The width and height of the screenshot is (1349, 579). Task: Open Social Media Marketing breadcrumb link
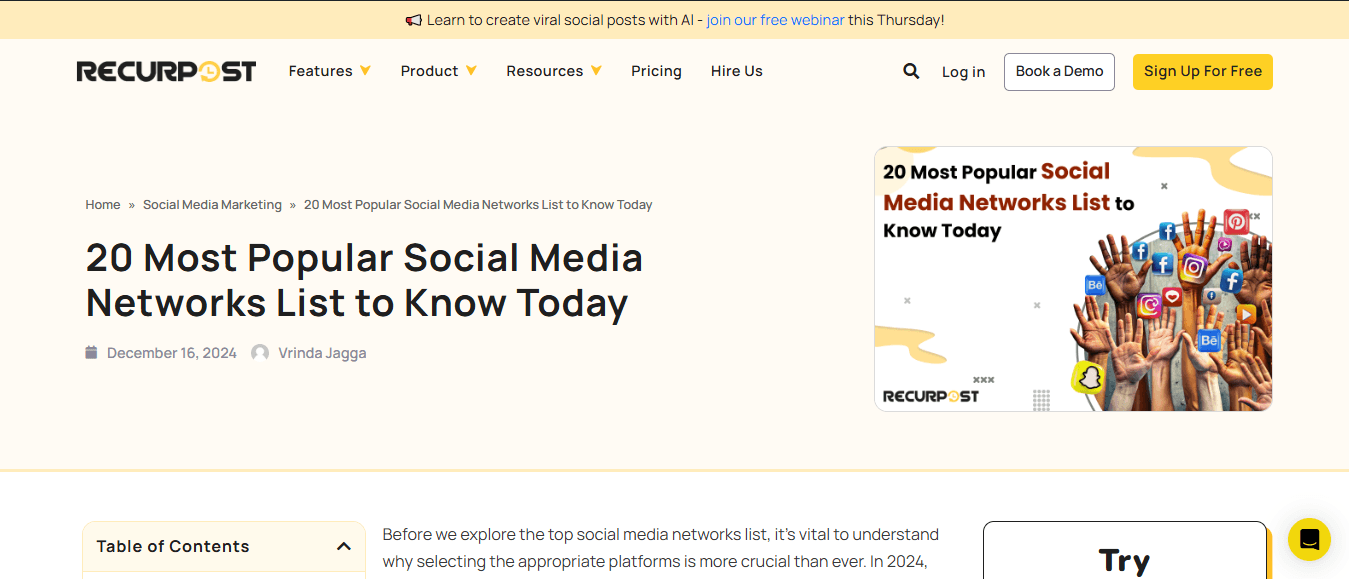[x=212, y=205]
